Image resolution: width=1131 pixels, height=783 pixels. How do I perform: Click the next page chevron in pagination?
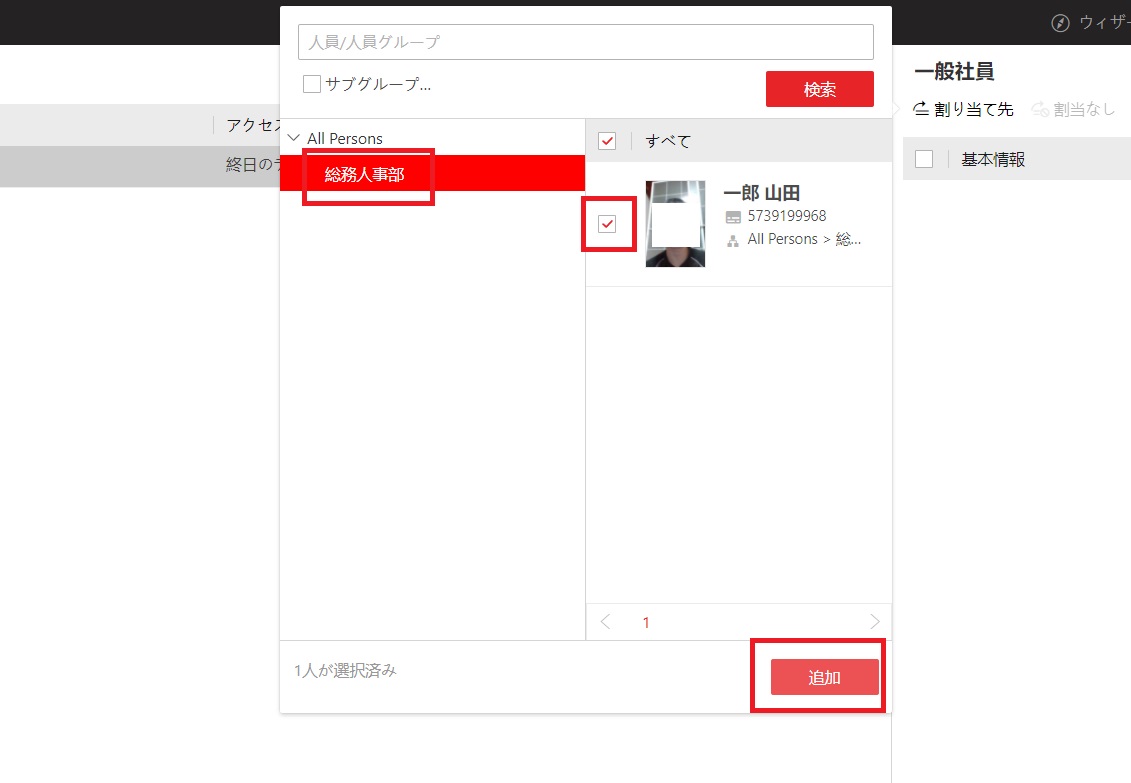[874, 621]
